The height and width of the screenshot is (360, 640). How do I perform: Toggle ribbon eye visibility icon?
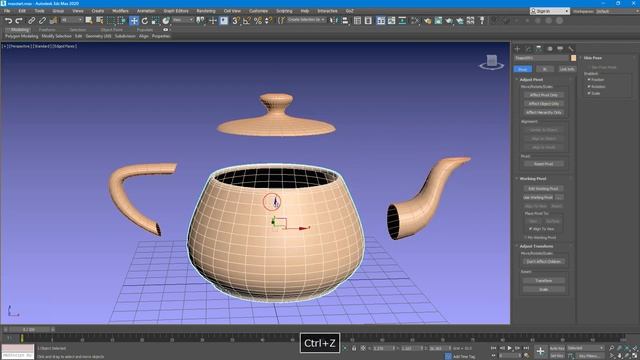tap(165, 30)
